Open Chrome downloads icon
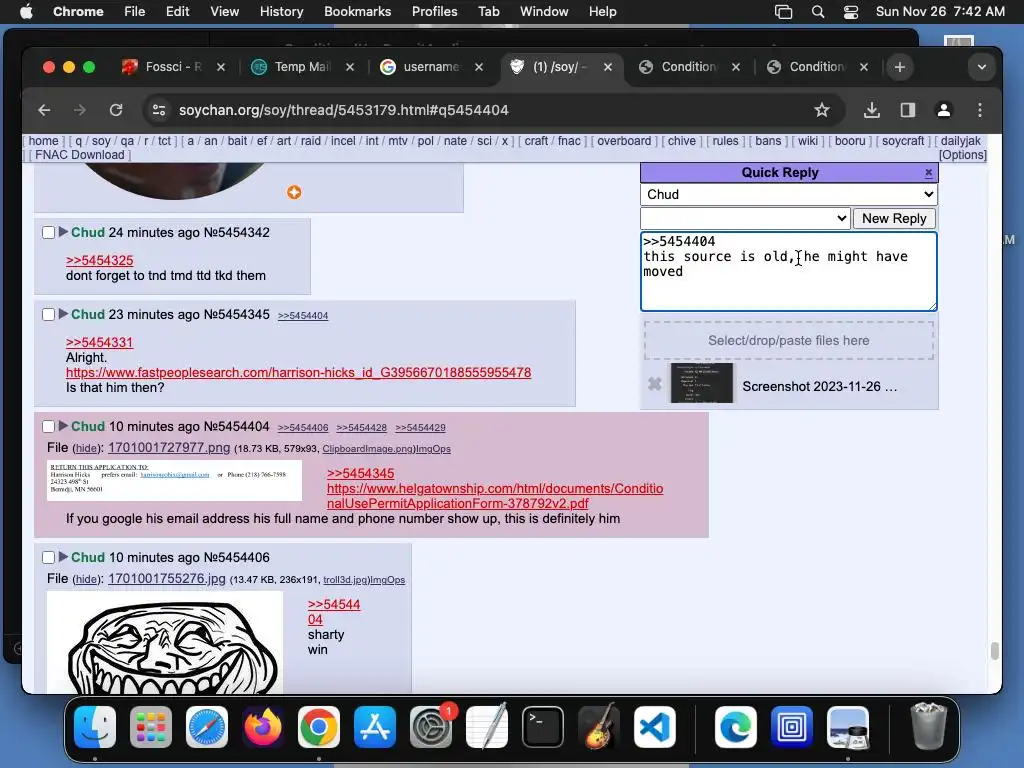Screen dimensions: 1024x768 (871, 110)
